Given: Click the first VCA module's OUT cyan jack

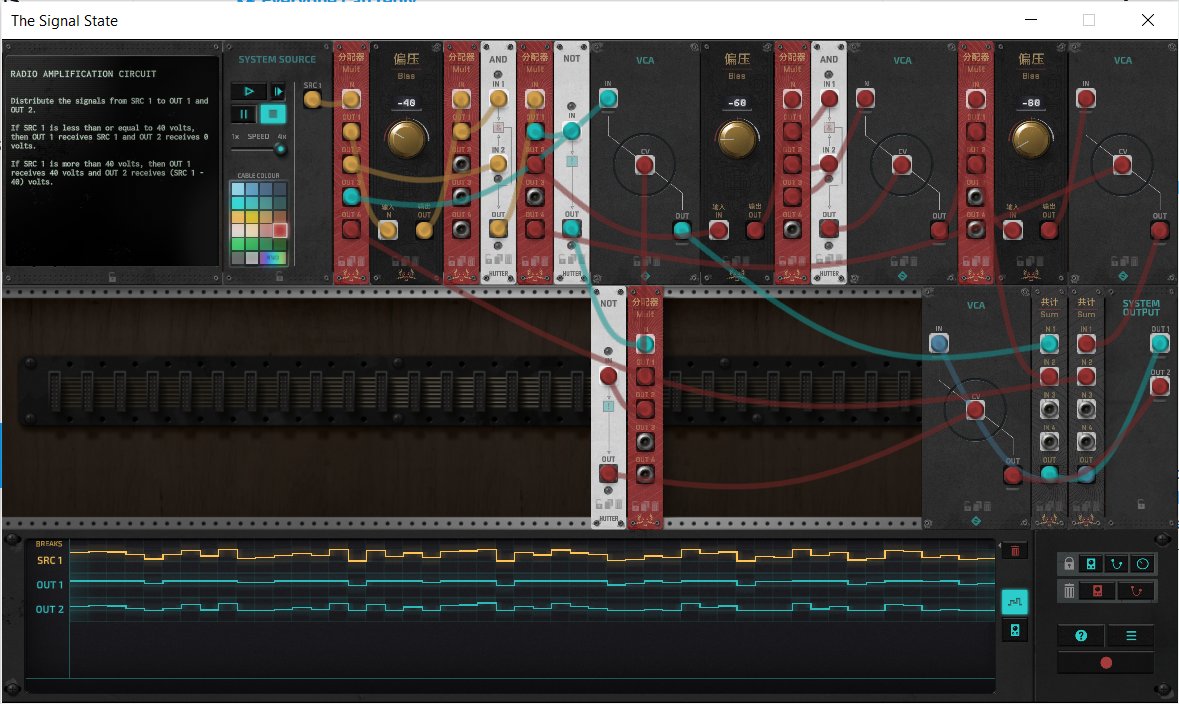Looking at the screenshot, I should pyautogui.click(x=681, y=229).
